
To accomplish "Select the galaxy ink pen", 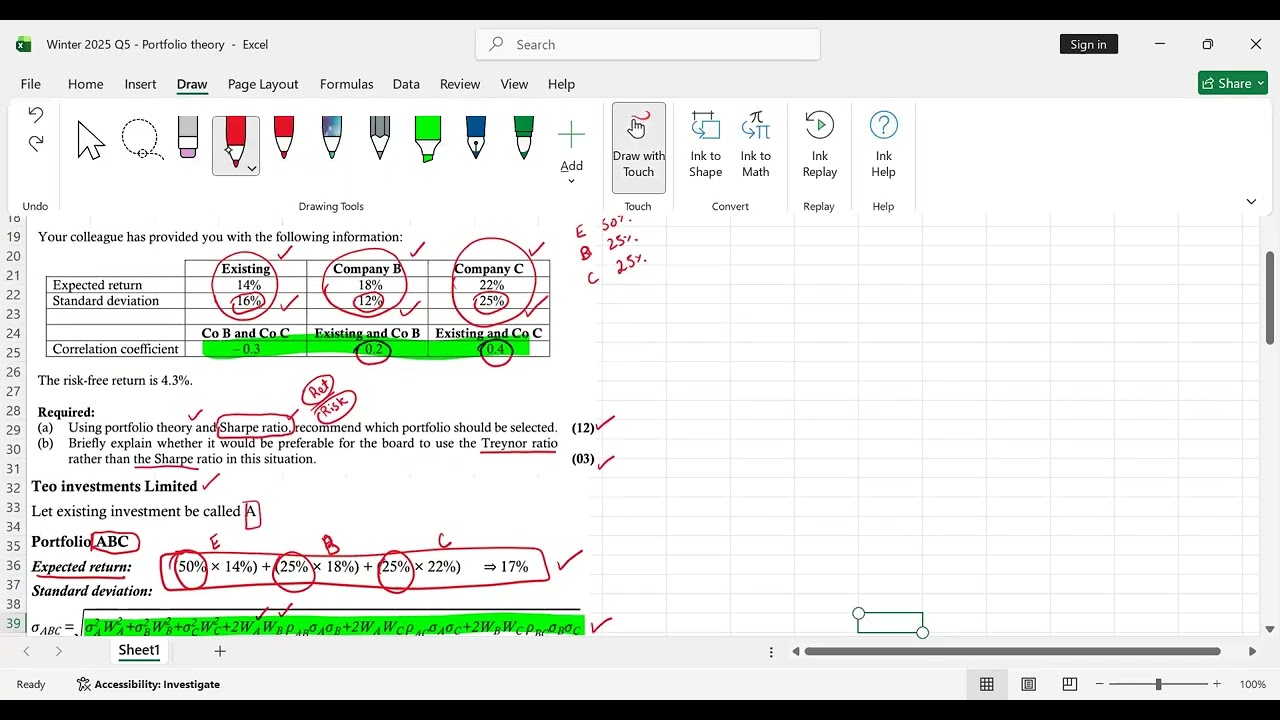I will click(332, 138).
